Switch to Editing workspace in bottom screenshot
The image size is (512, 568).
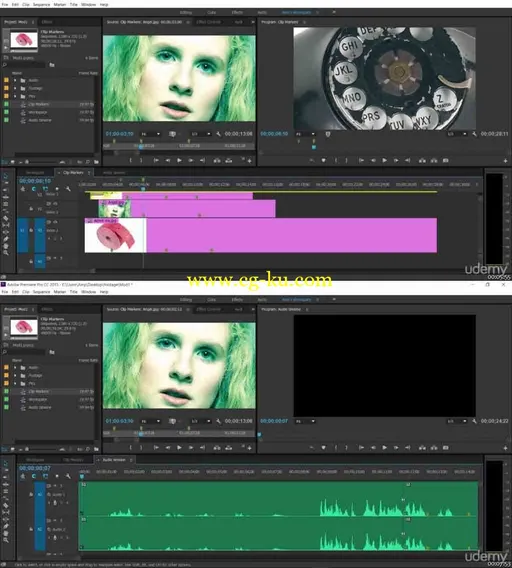pyautogui.click(x=186, y=300)
